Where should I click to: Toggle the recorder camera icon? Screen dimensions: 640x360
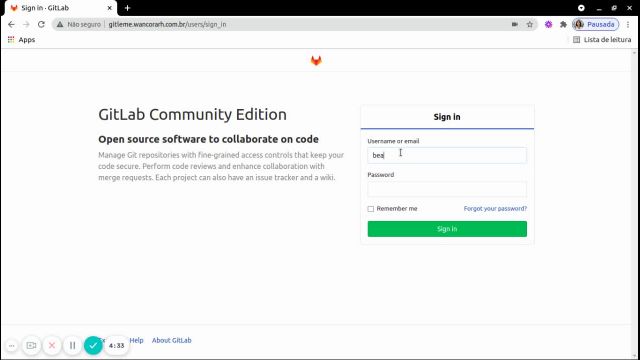(x=31, y=346)
